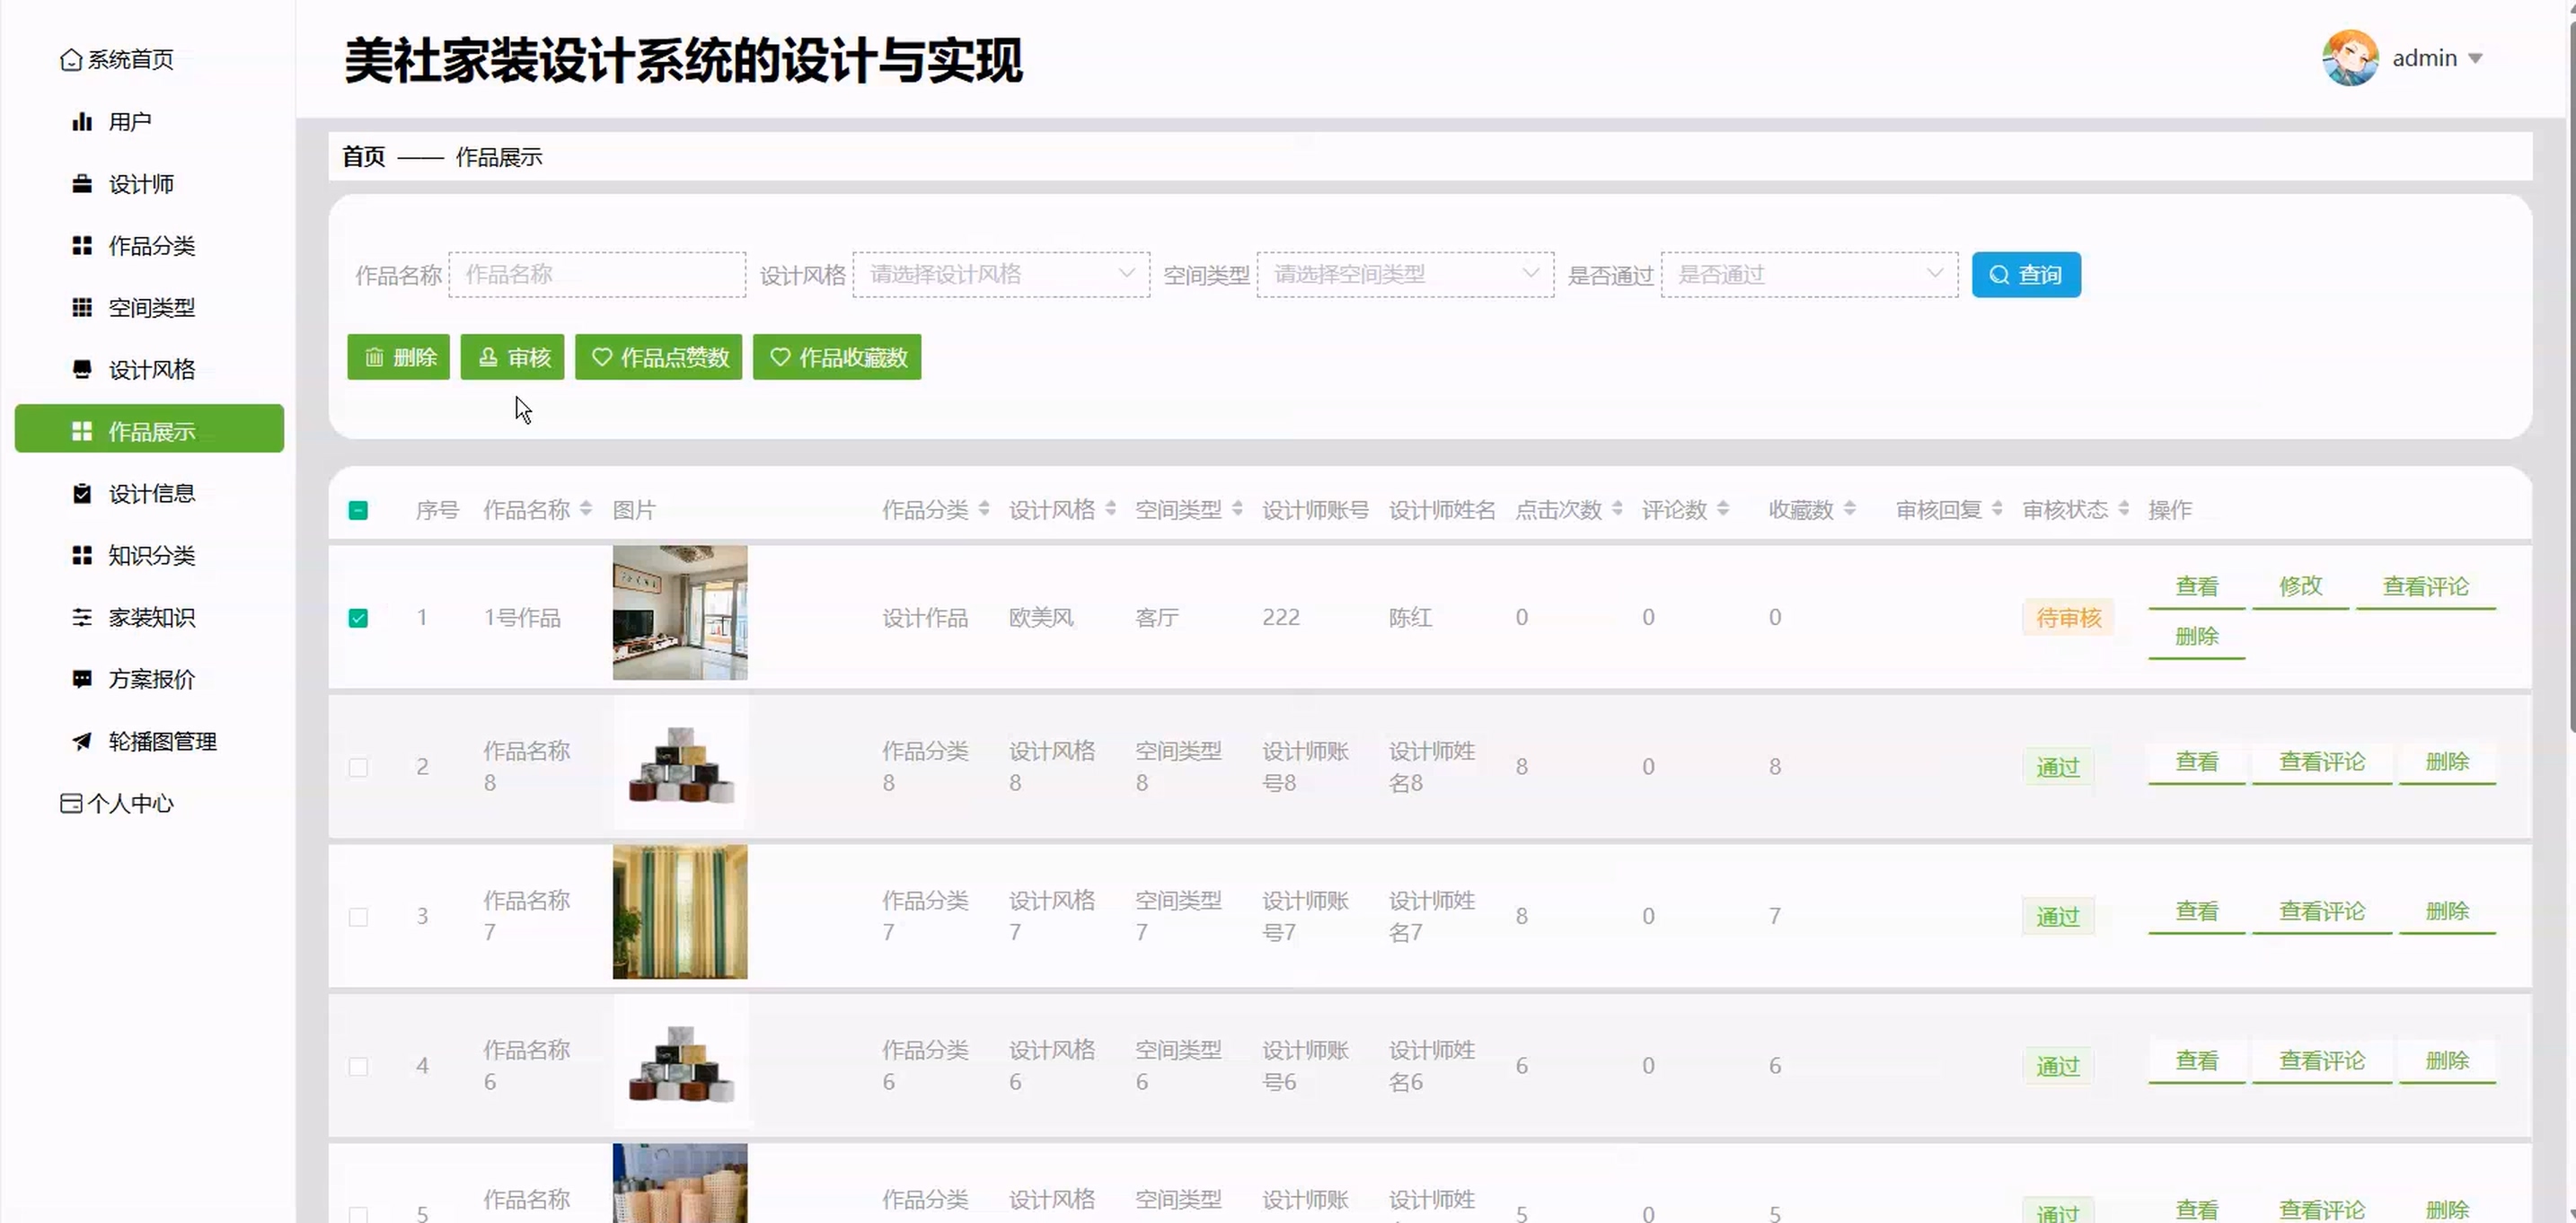Viewport: 2576px width, 1223px height.
Task: Uncheck the checkbox for row 1号作品
Action: pos(358,618)
